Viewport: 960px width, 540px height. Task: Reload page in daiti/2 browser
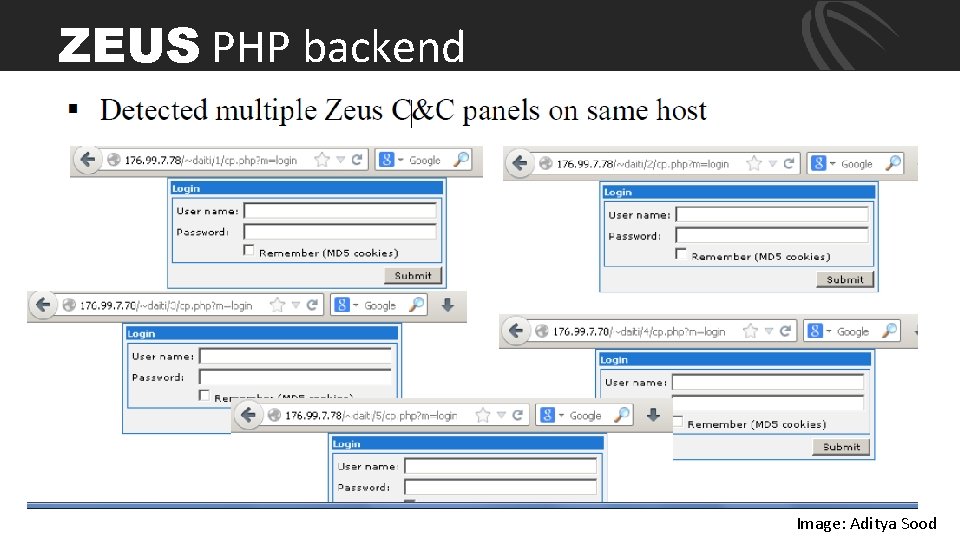789,163
